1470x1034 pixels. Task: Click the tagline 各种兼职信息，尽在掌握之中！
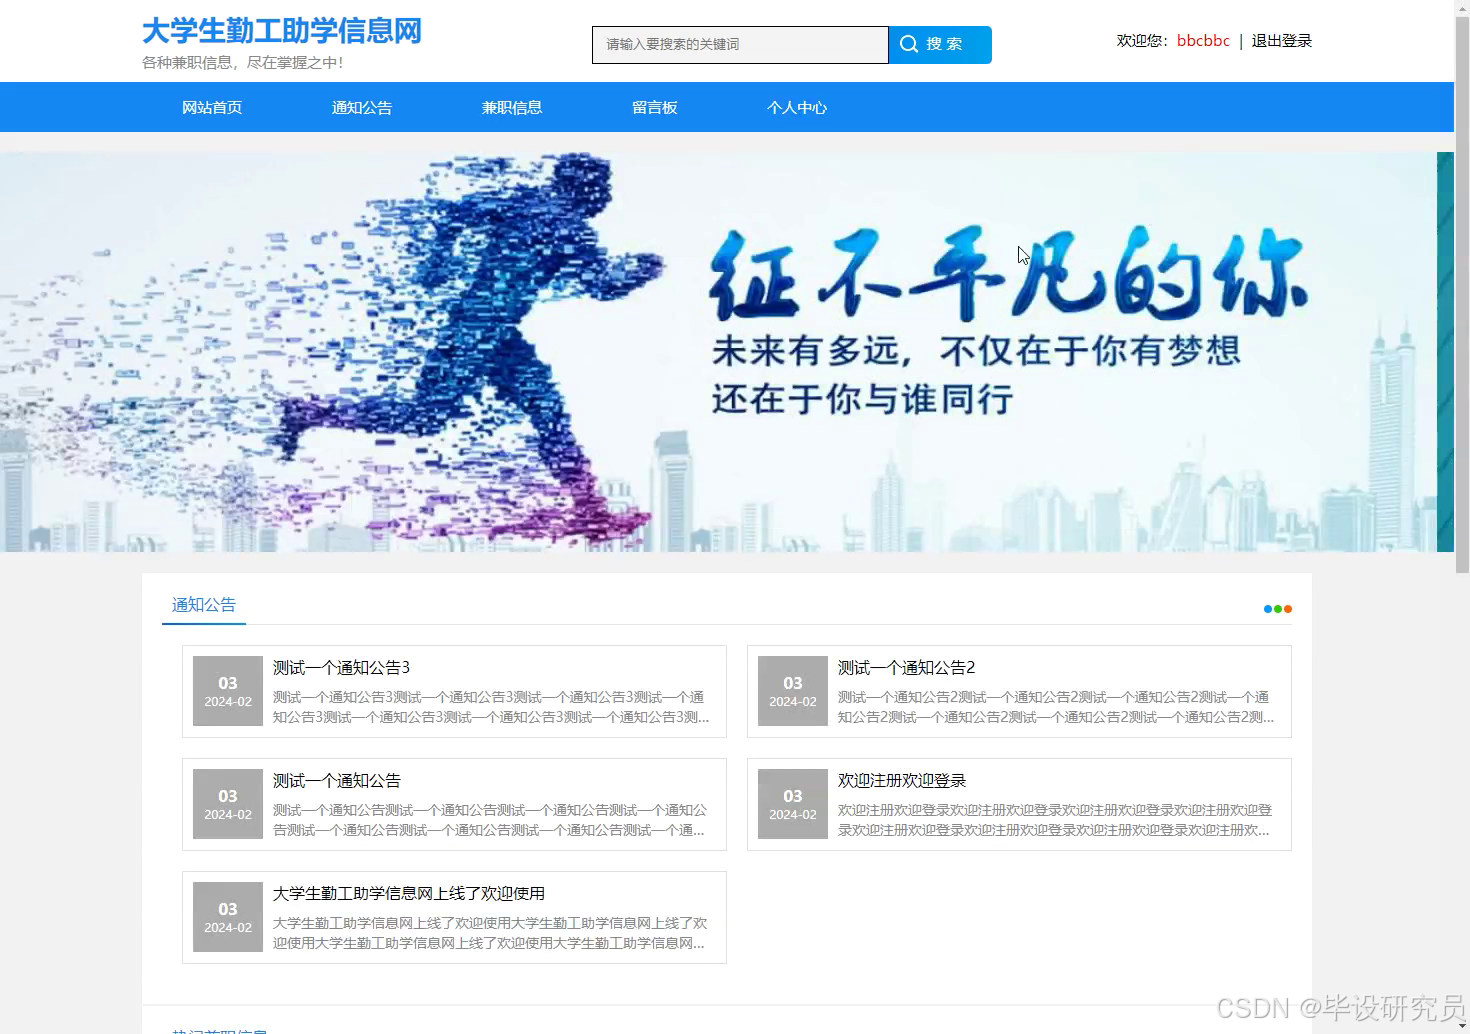[x=243, y=63]
